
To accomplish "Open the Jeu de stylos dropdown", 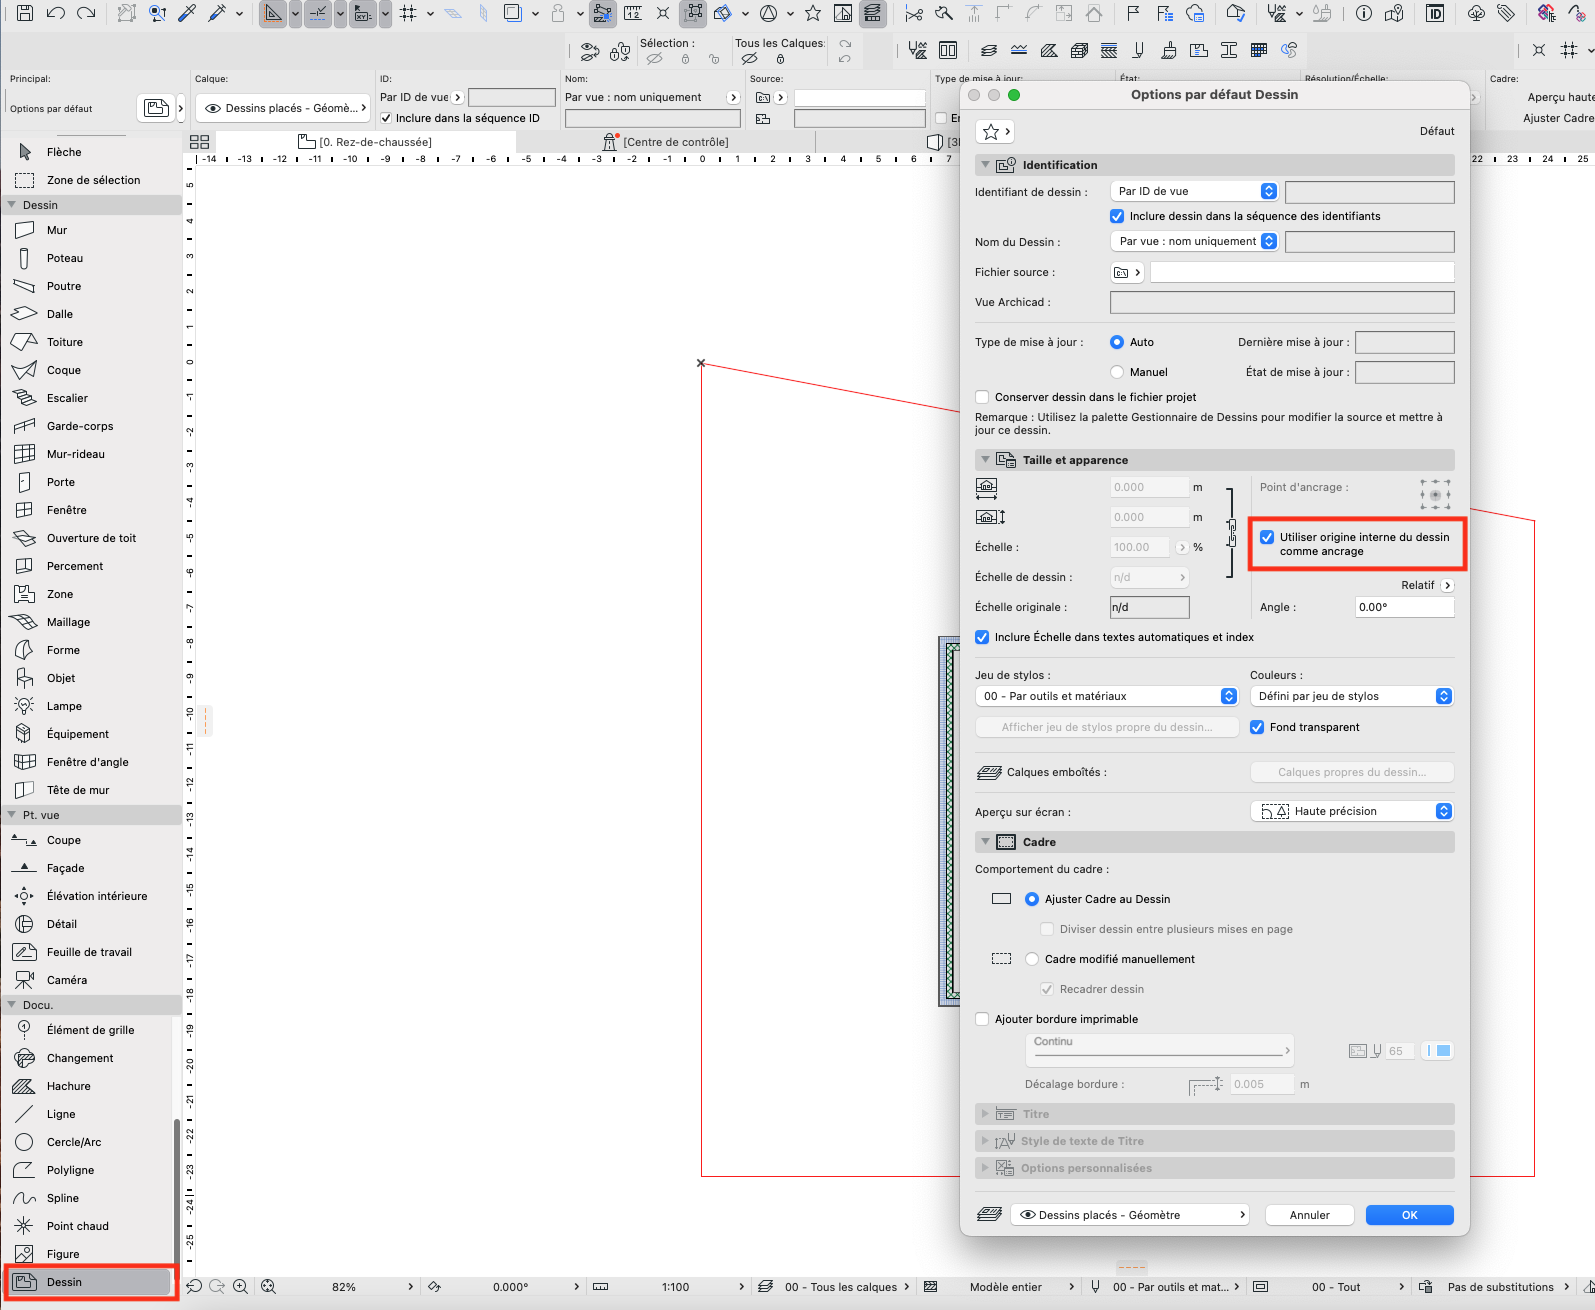I will click(x=1107, y=696).
